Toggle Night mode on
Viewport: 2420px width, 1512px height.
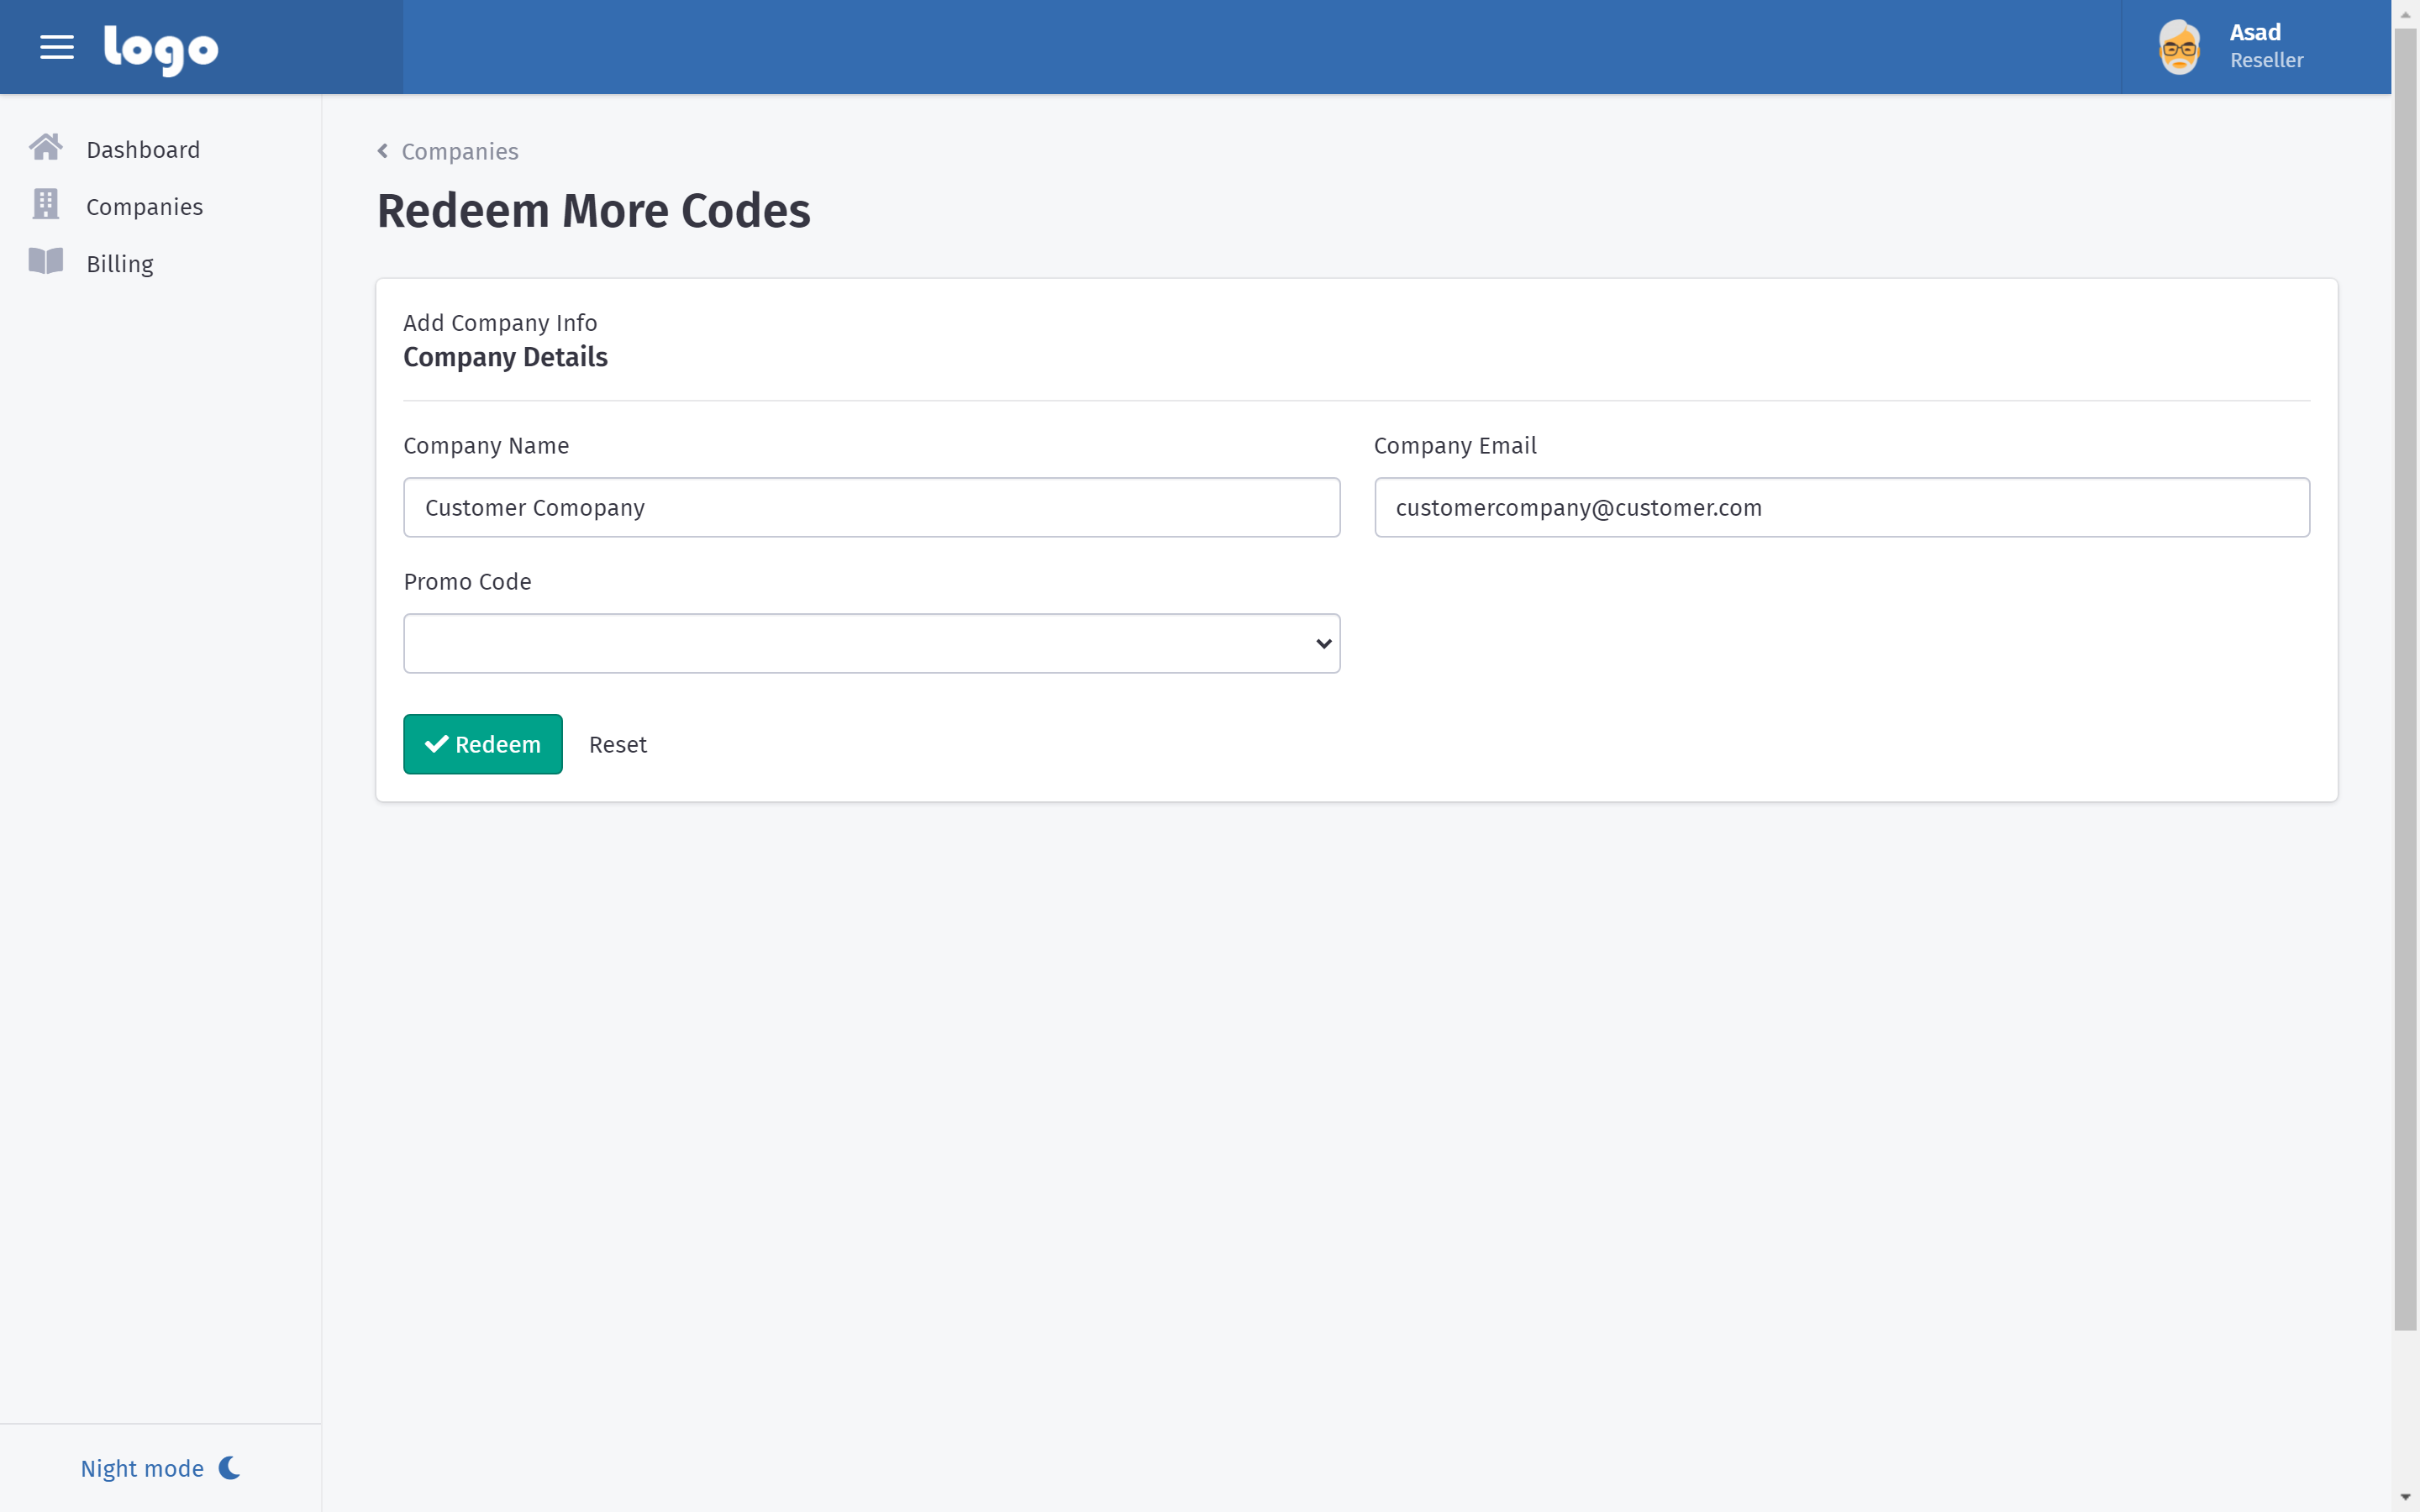142,1468
